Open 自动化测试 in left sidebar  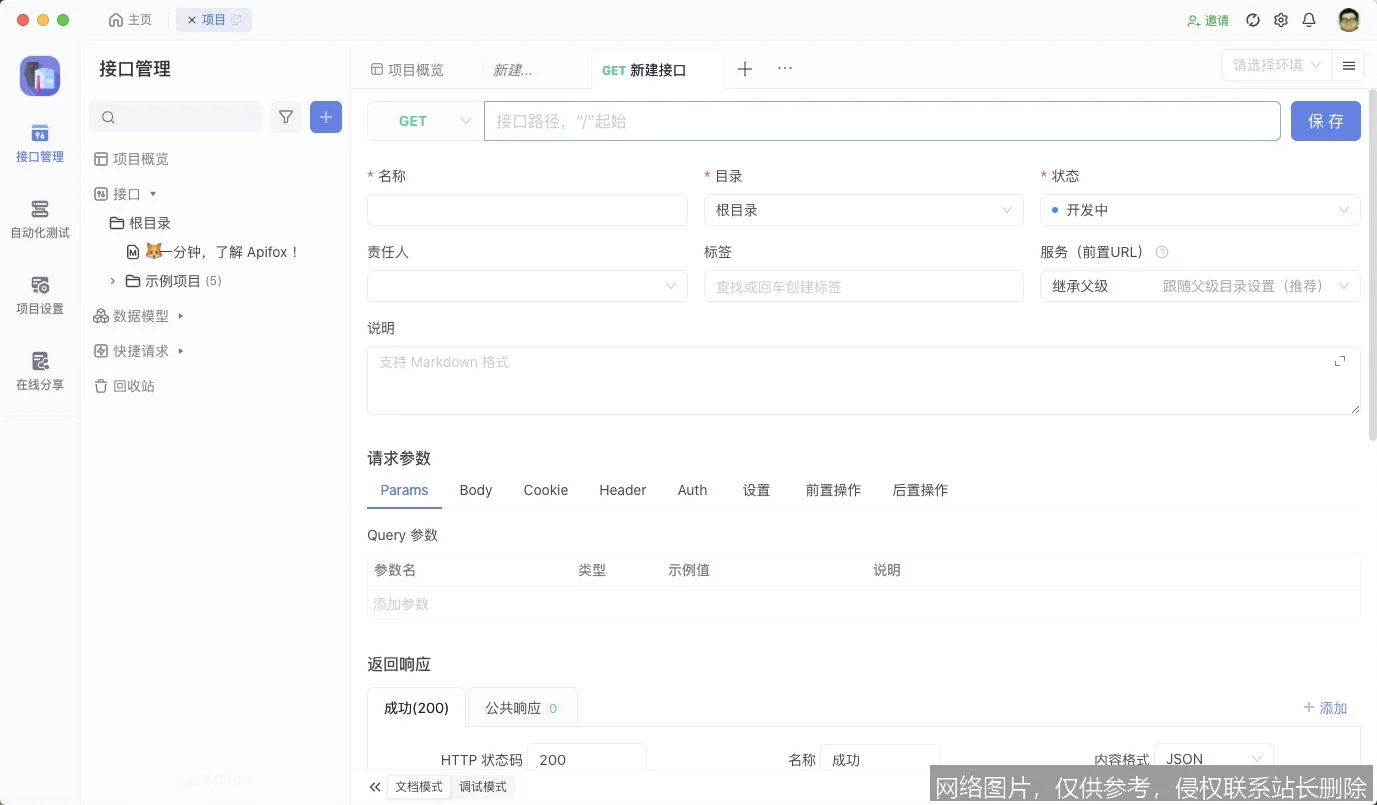click(x=39, y=219)
